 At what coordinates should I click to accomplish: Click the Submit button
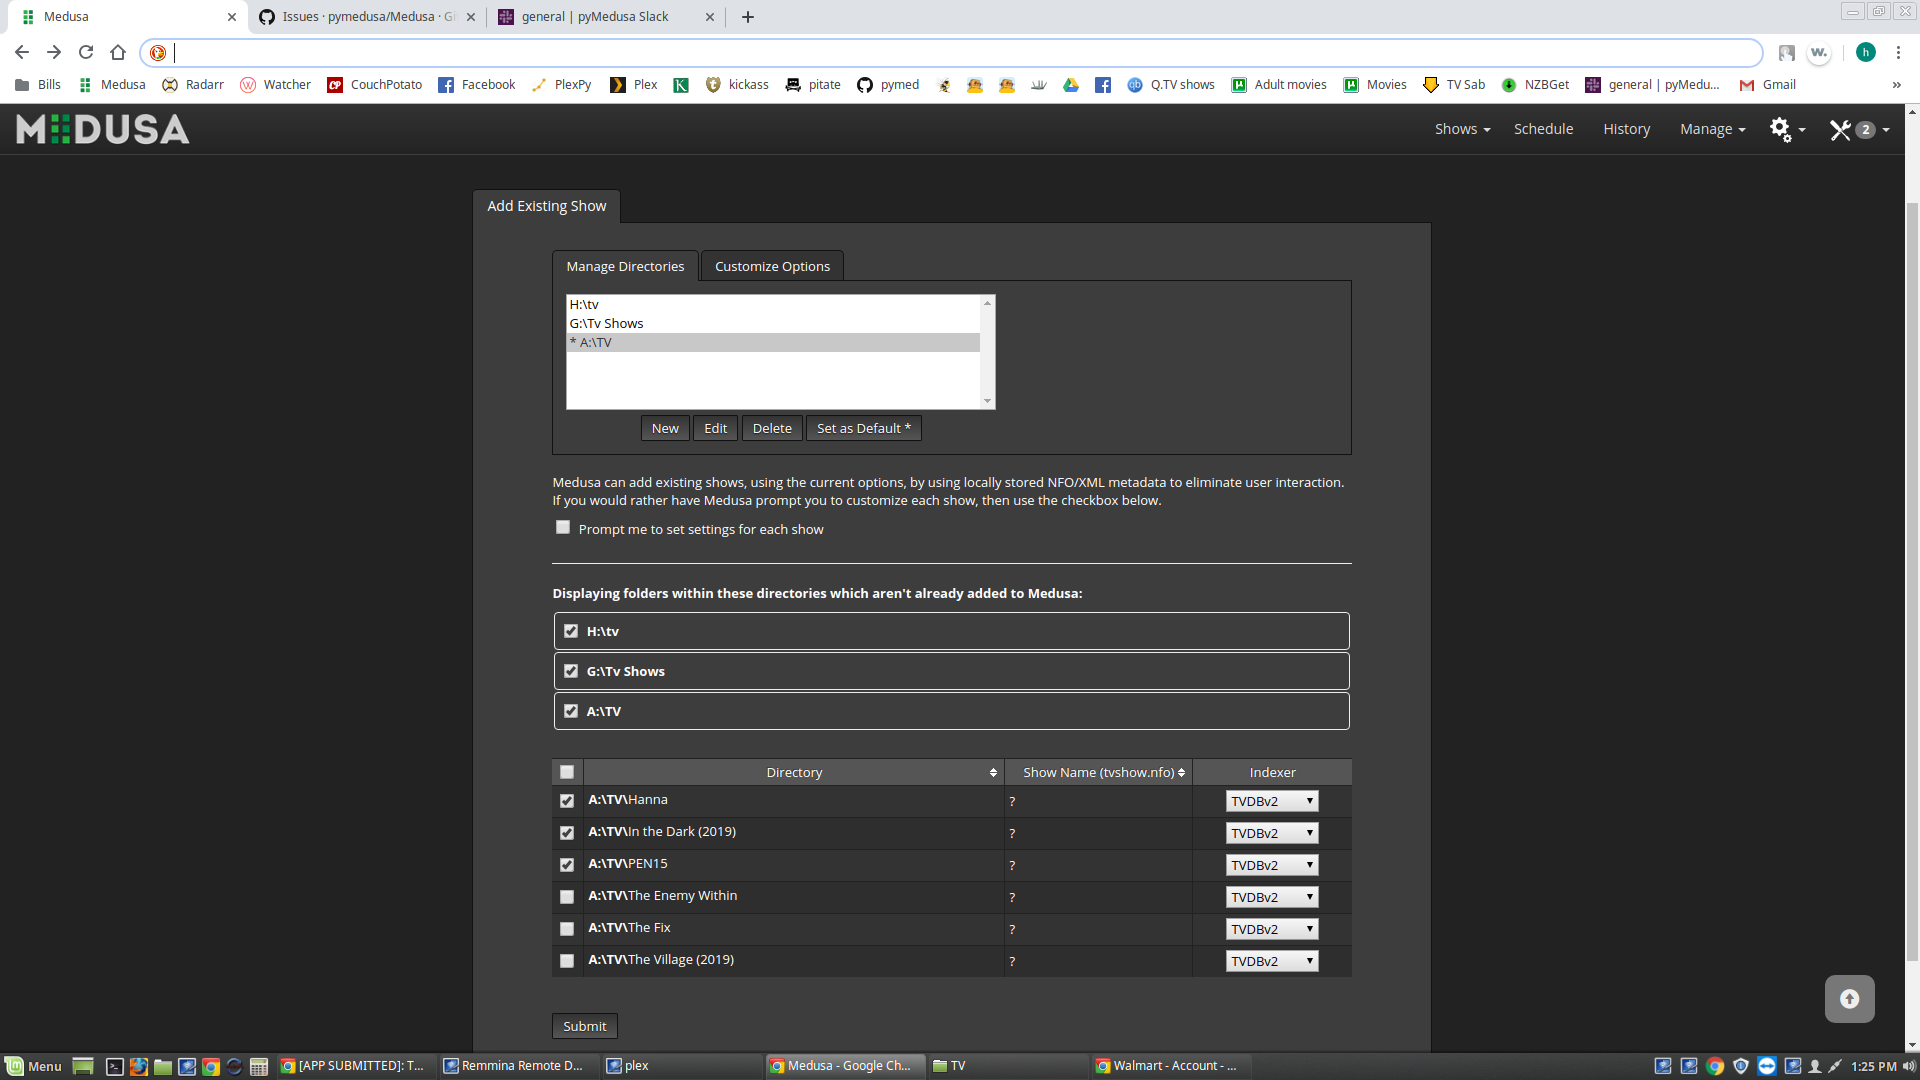[x=584, y=1025]
